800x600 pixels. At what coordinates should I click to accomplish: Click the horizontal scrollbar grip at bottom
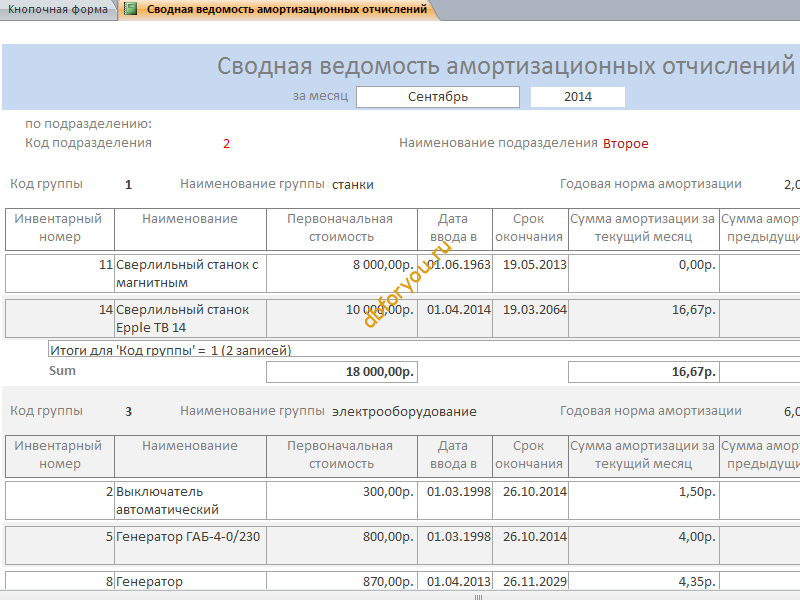[478, 596]
